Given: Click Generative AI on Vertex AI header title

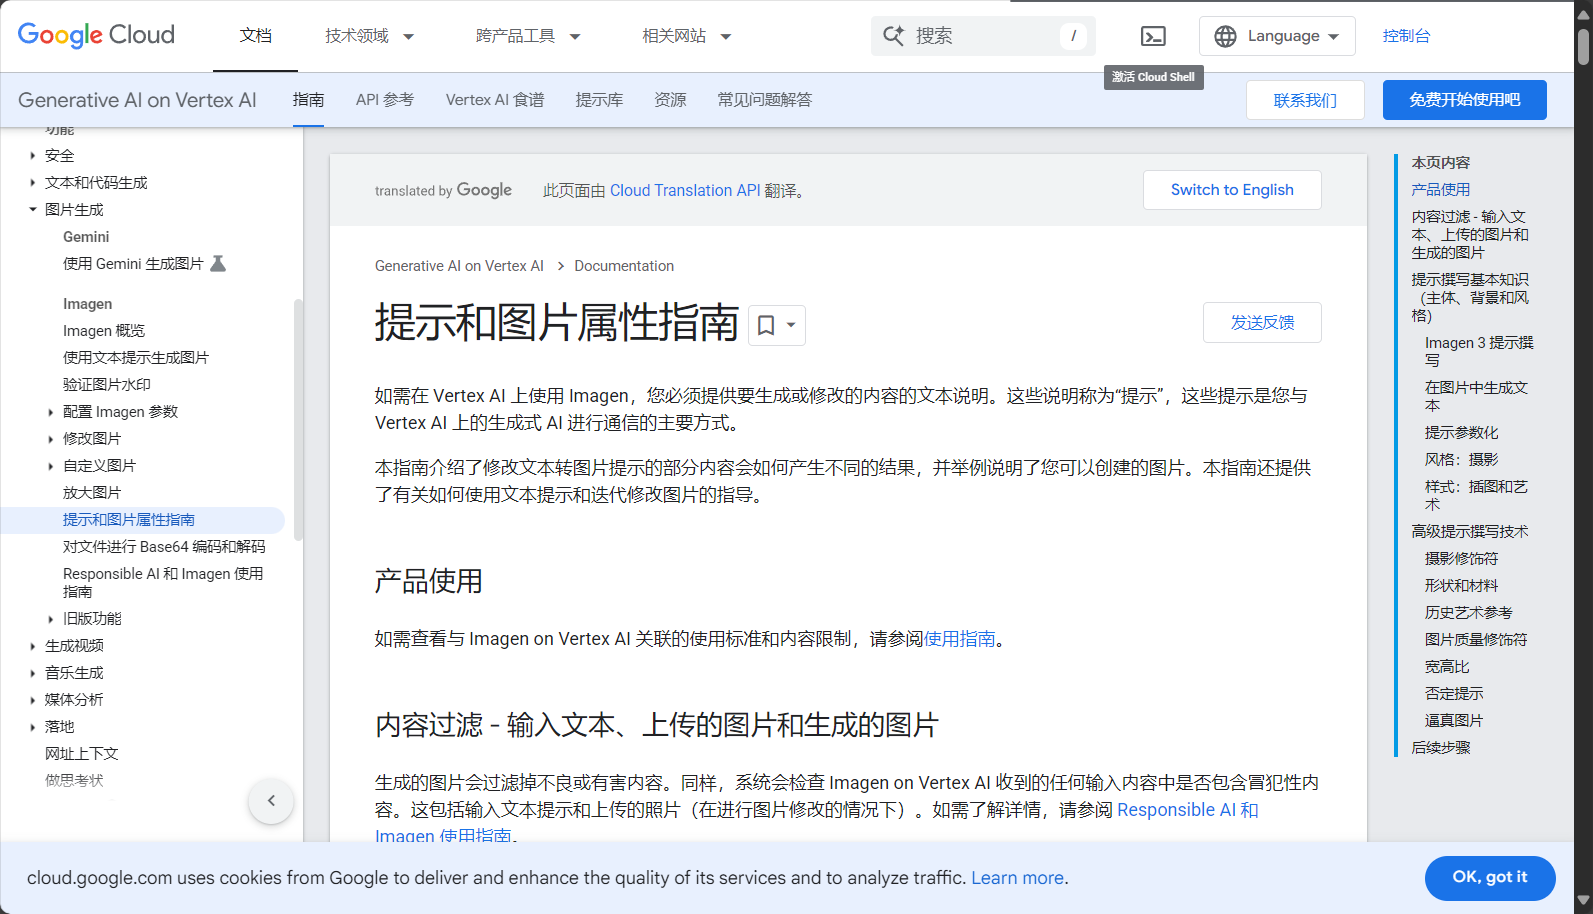Looking at the screenshot, I should click(x=137, y=100).
